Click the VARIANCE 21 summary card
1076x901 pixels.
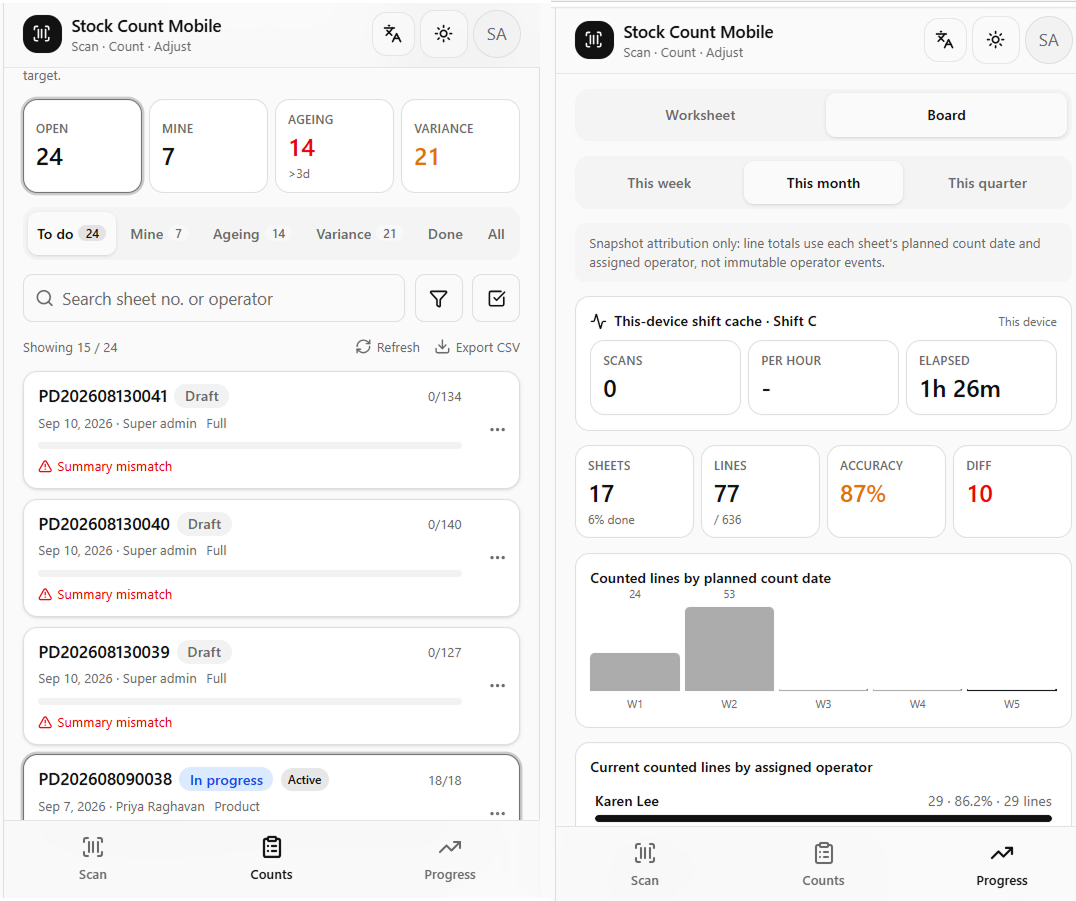click(x=460, y=146)
